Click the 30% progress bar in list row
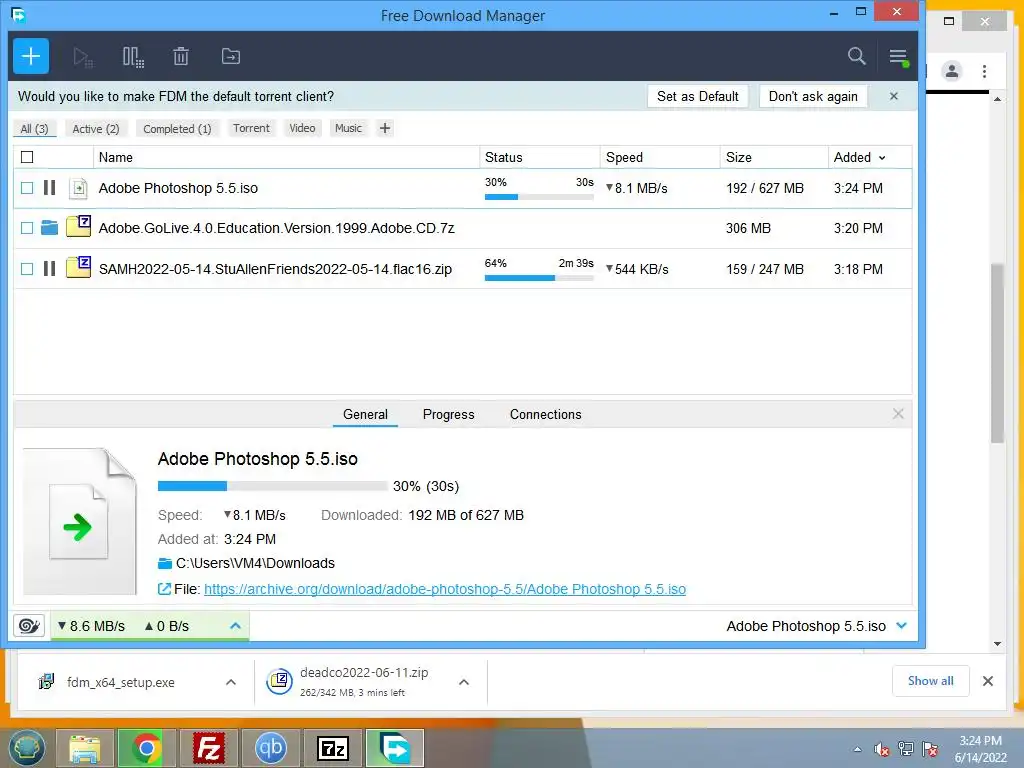 pyautogui.click(x=539, y=197)
